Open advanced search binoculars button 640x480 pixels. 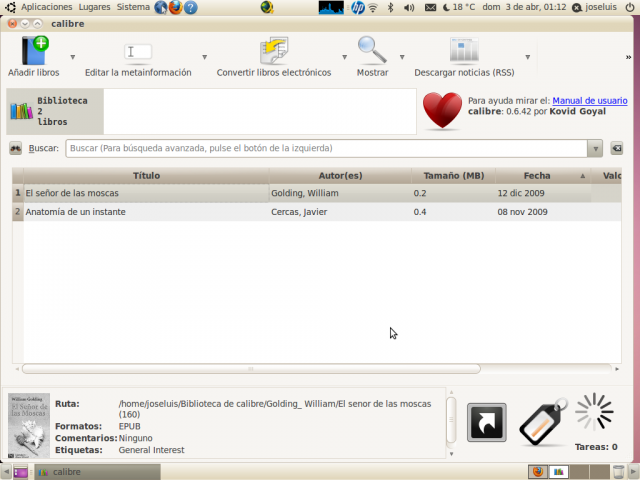pyautogui.click(x=16, y=148)
